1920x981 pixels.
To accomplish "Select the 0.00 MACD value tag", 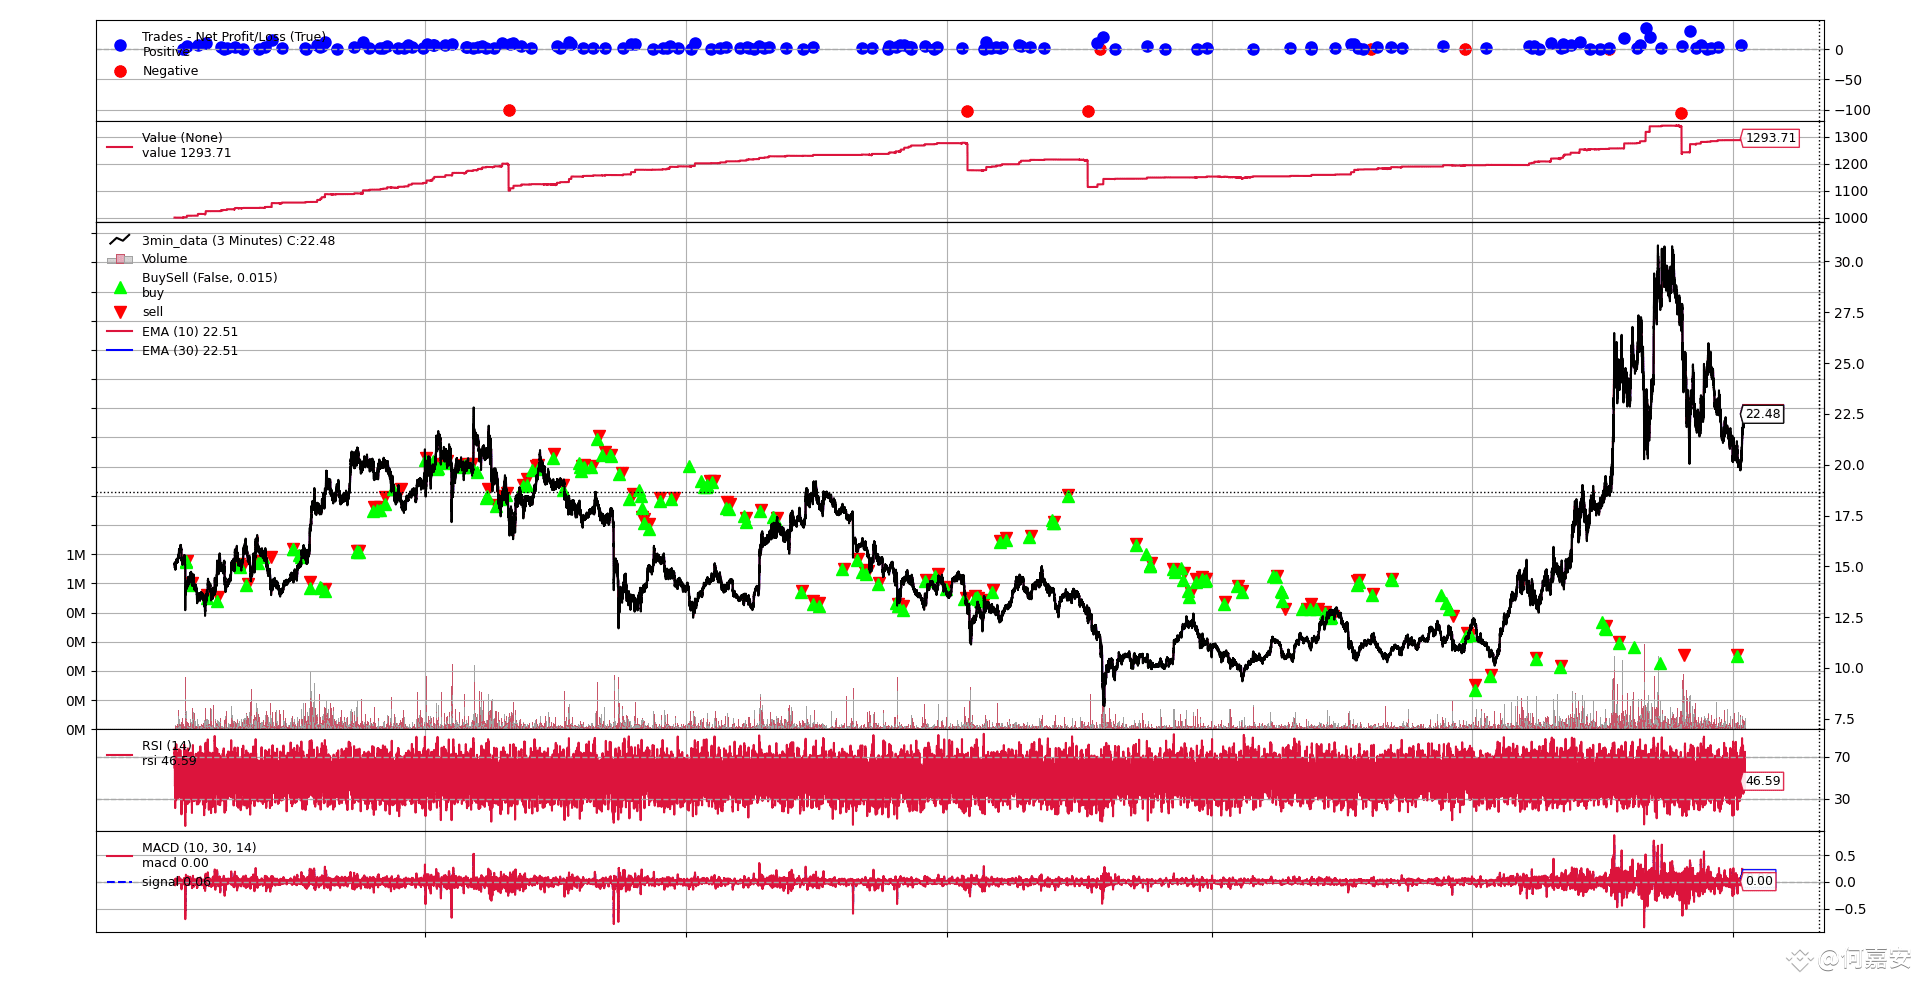I will click(x=1759, y=881).
